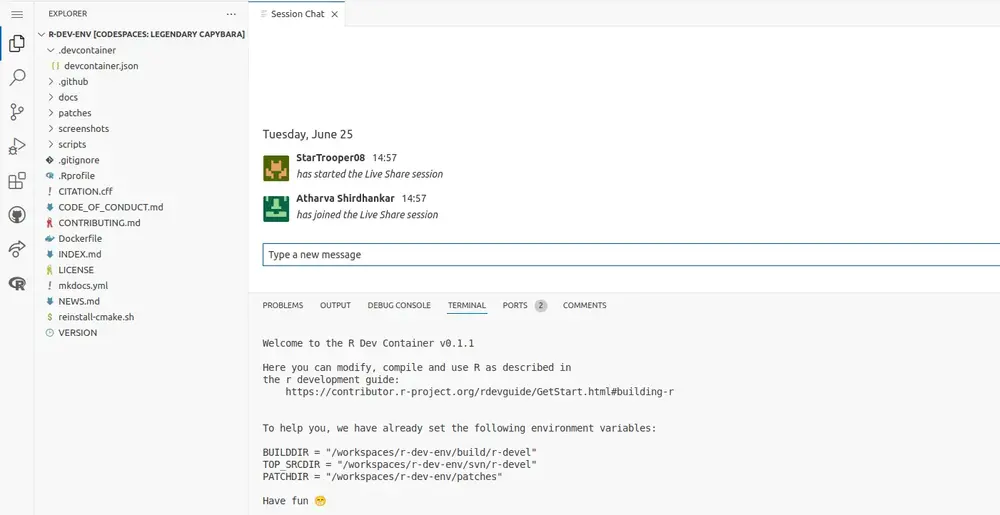Open the Explorer view in activity bar
The height and width of the screenshot is (515, 1000).
[17, 44]
